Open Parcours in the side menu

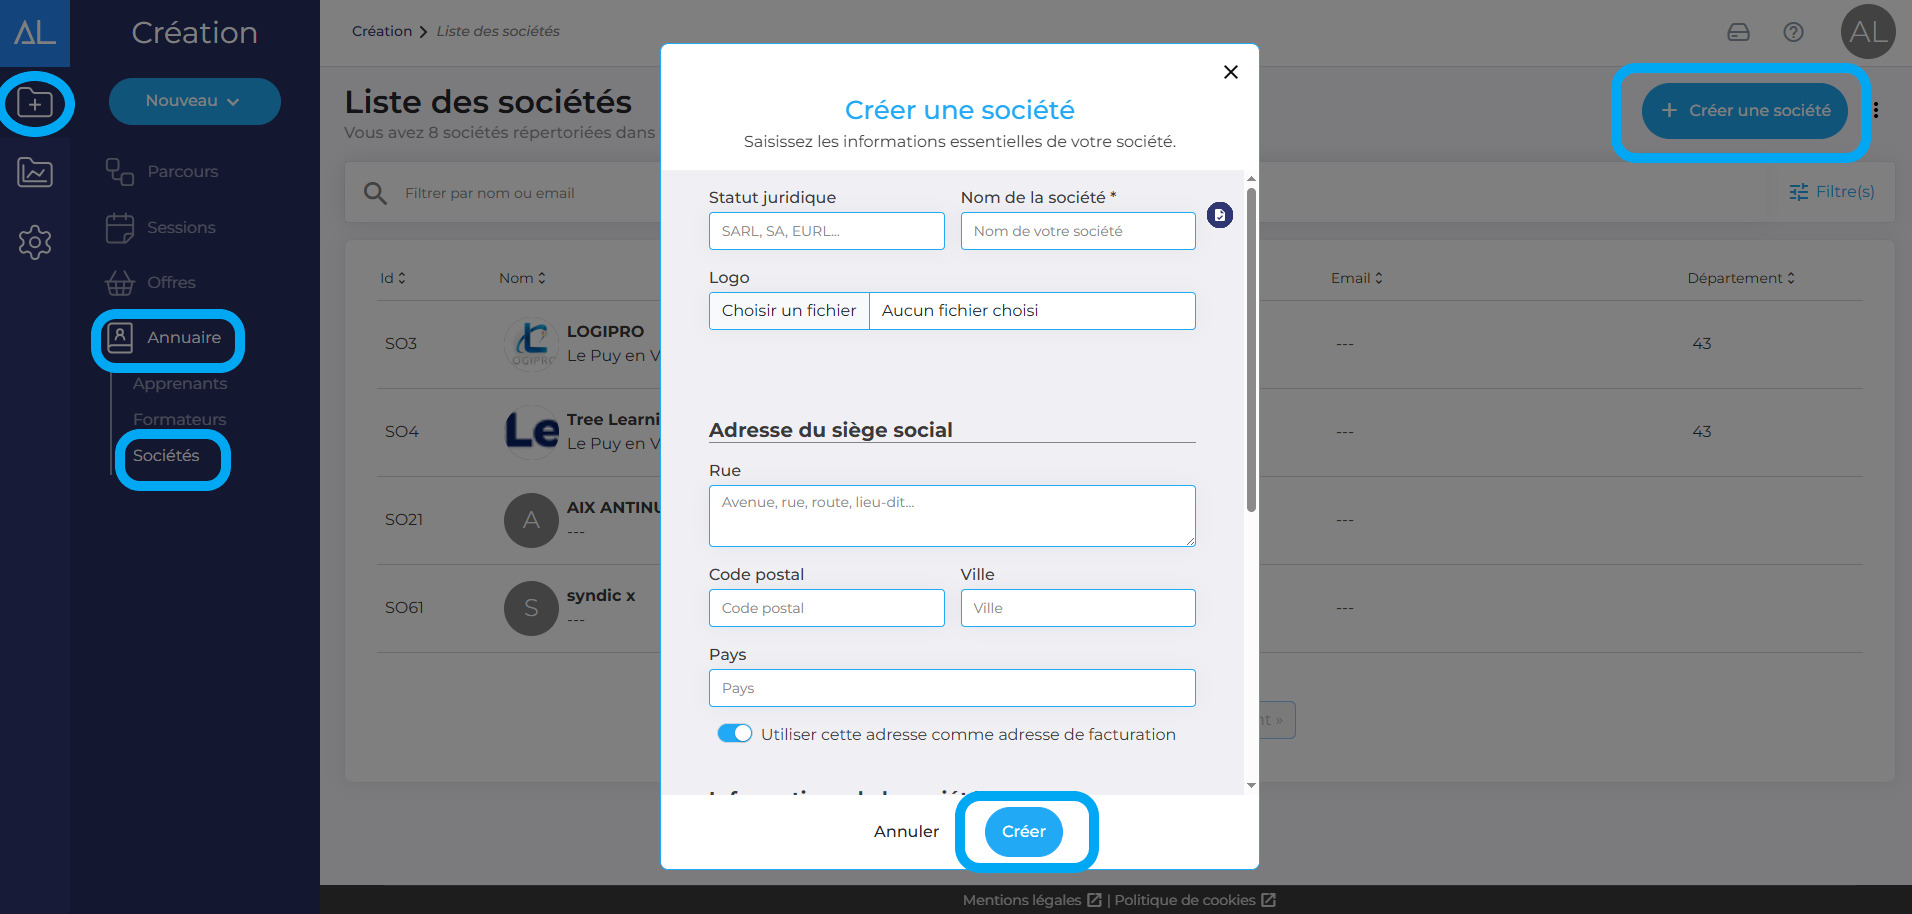[182, 172]
